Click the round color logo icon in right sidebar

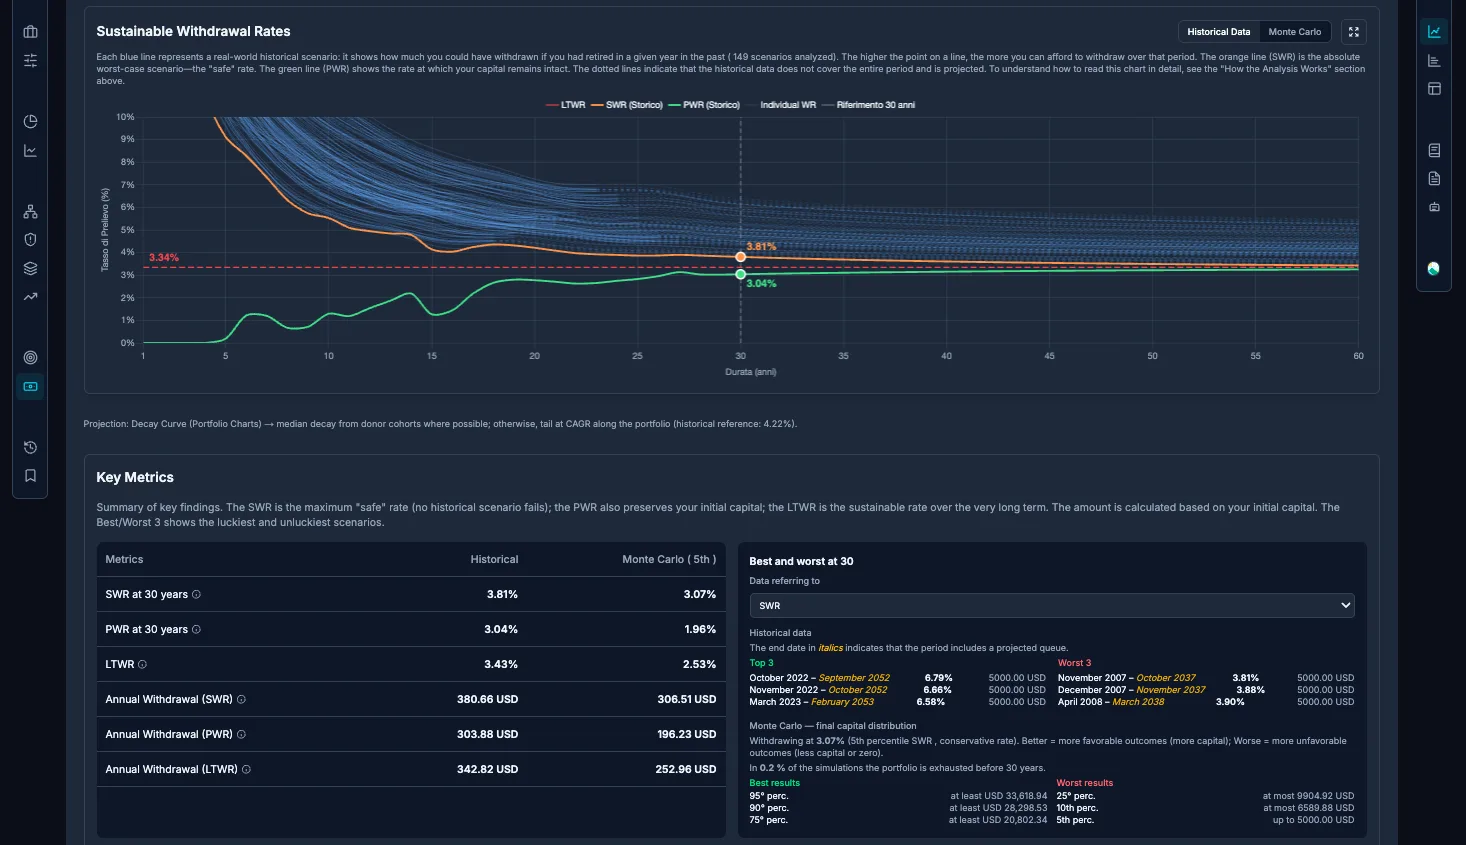coord(1434,269)
